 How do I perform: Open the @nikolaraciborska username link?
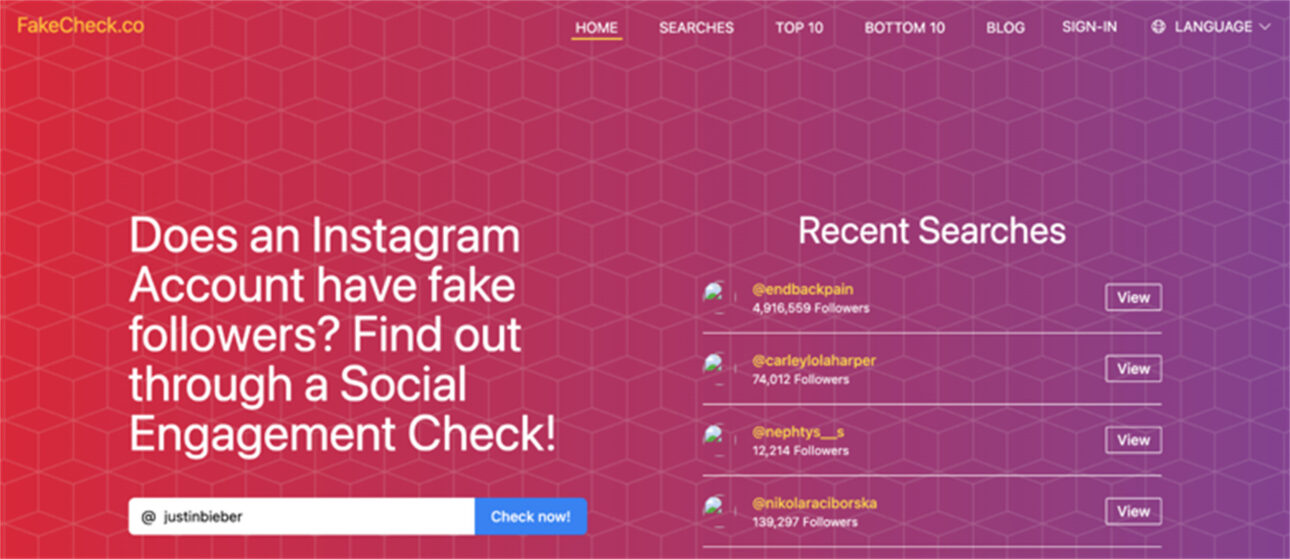tap(814, 503)
